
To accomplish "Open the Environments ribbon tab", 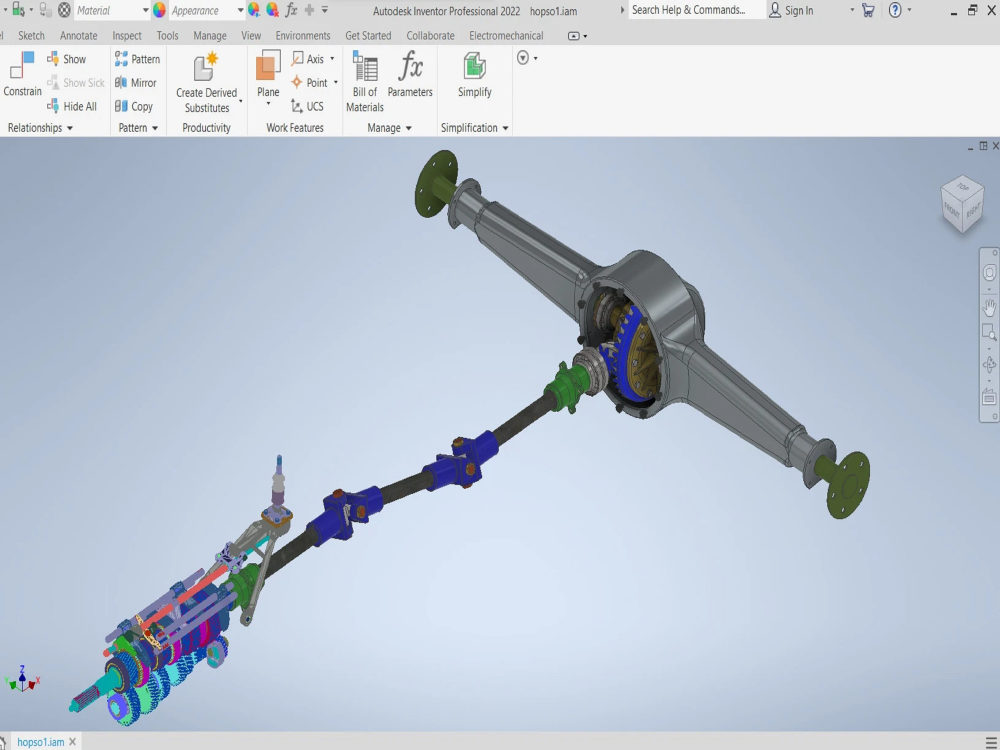I will click(302, 35).
